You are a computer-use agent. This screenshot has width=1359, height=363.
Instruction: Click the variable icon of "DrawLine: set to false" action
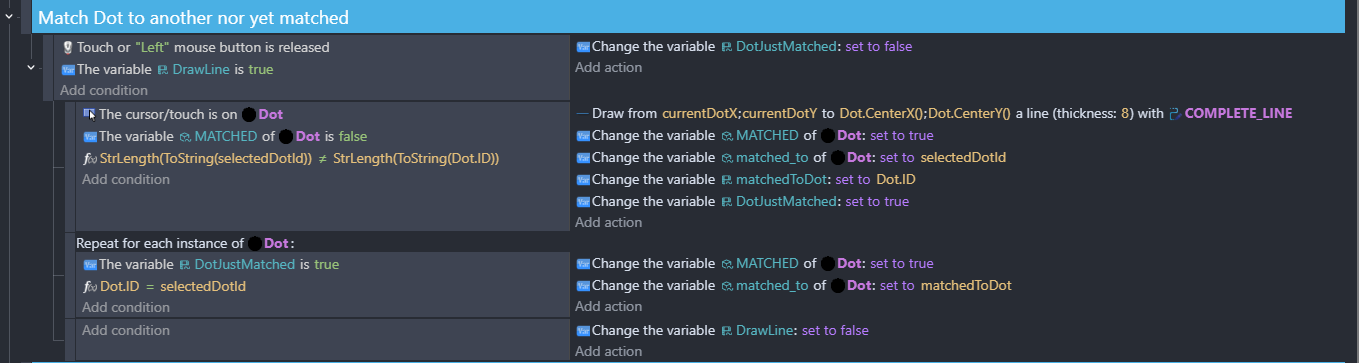point(583,331)
